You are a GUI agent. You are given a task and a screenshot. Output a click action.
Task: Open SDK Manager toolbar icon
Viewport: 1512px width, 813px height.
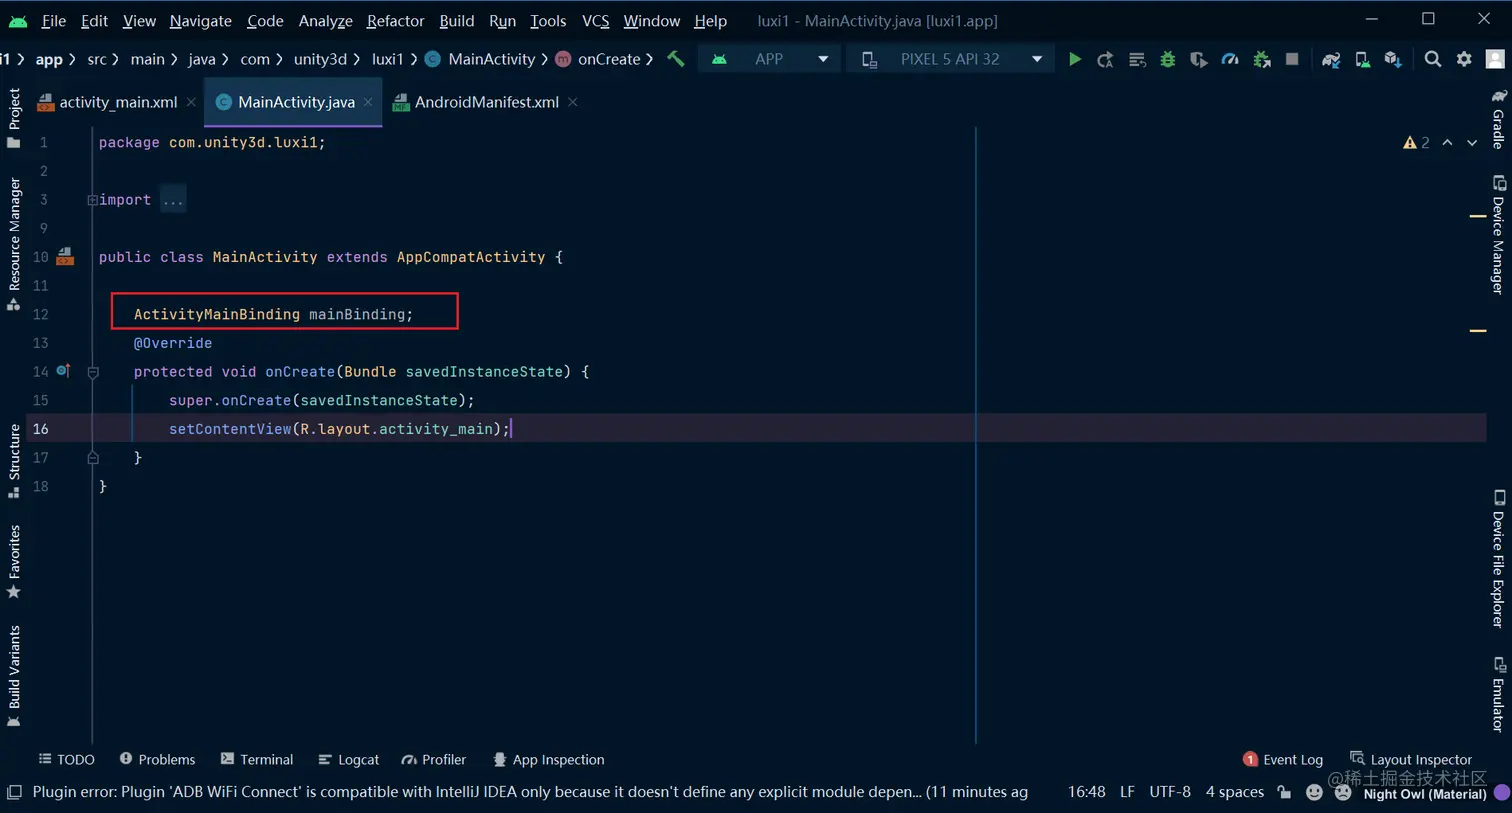(1393, 60)
